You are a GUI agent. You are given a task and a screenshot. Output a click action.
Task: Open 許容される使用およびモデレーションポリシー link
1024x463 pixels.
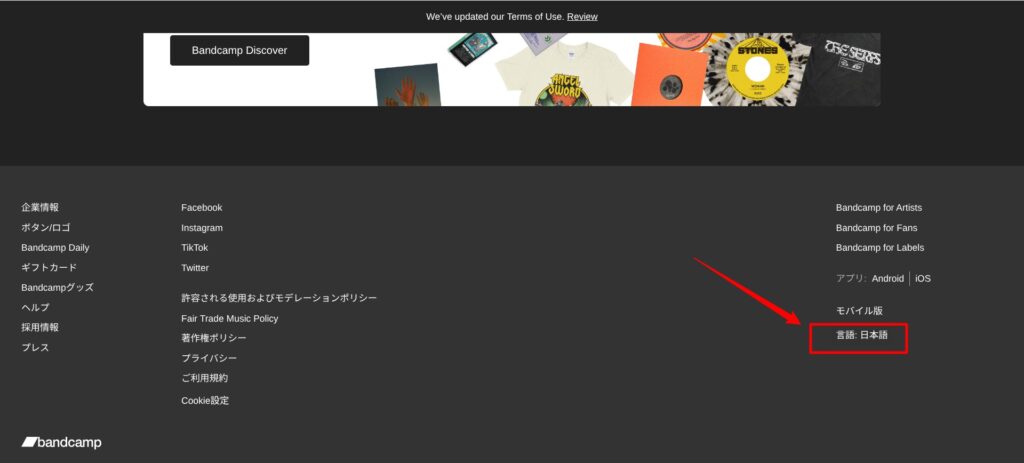(x=280, y=298)
